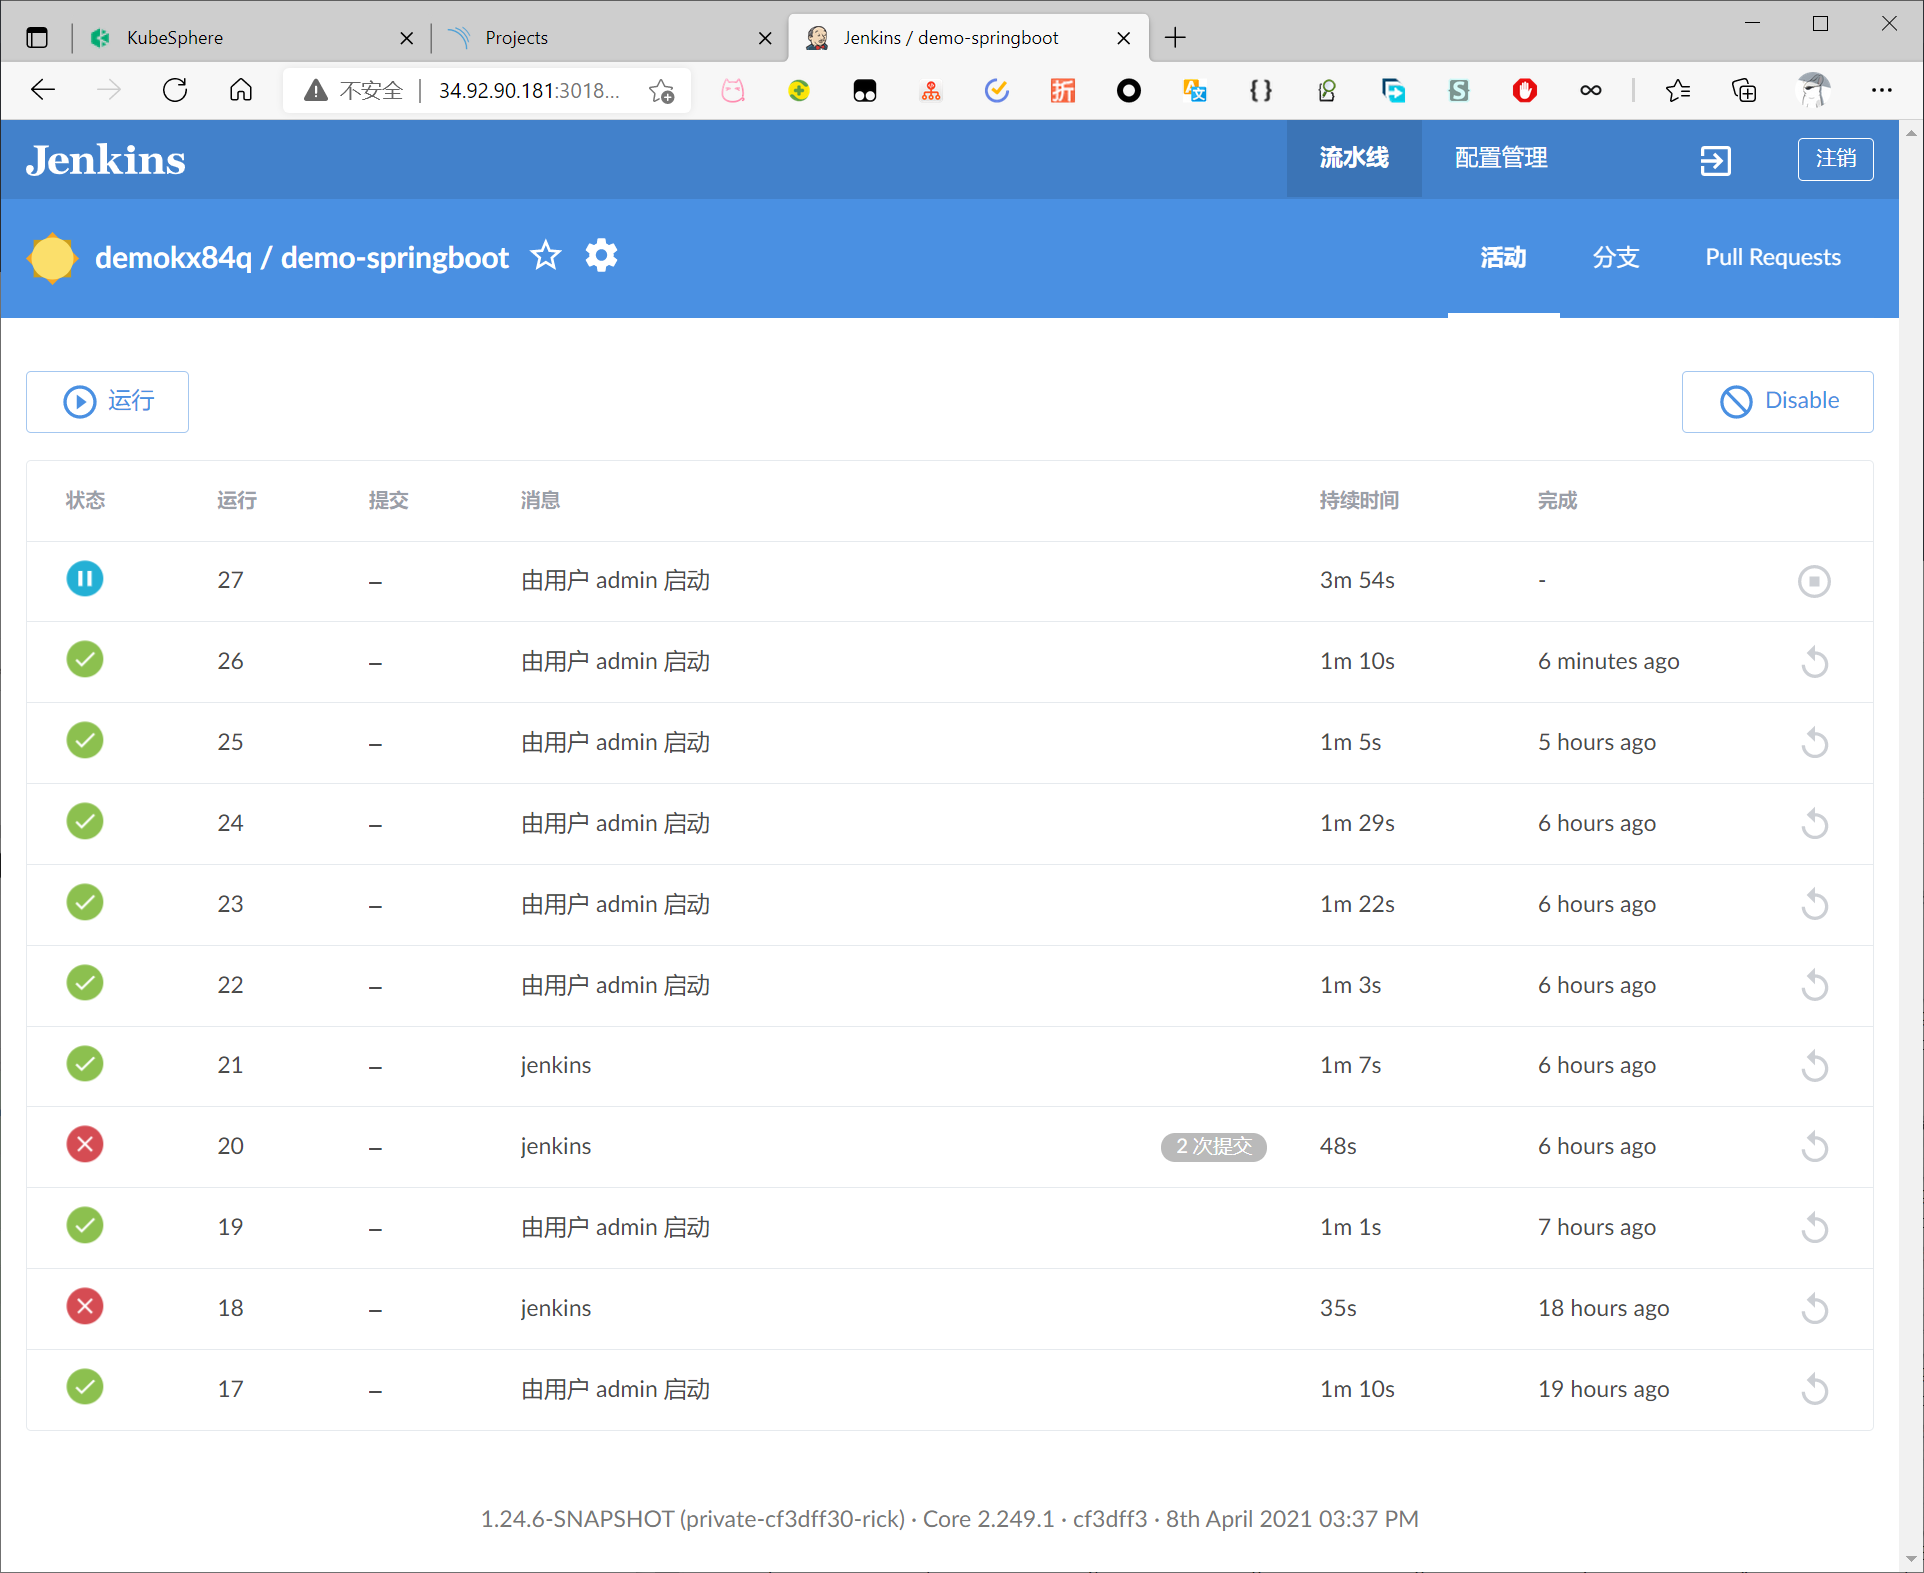
Task: Stop the running build 27
Action: pos(1813,581)
